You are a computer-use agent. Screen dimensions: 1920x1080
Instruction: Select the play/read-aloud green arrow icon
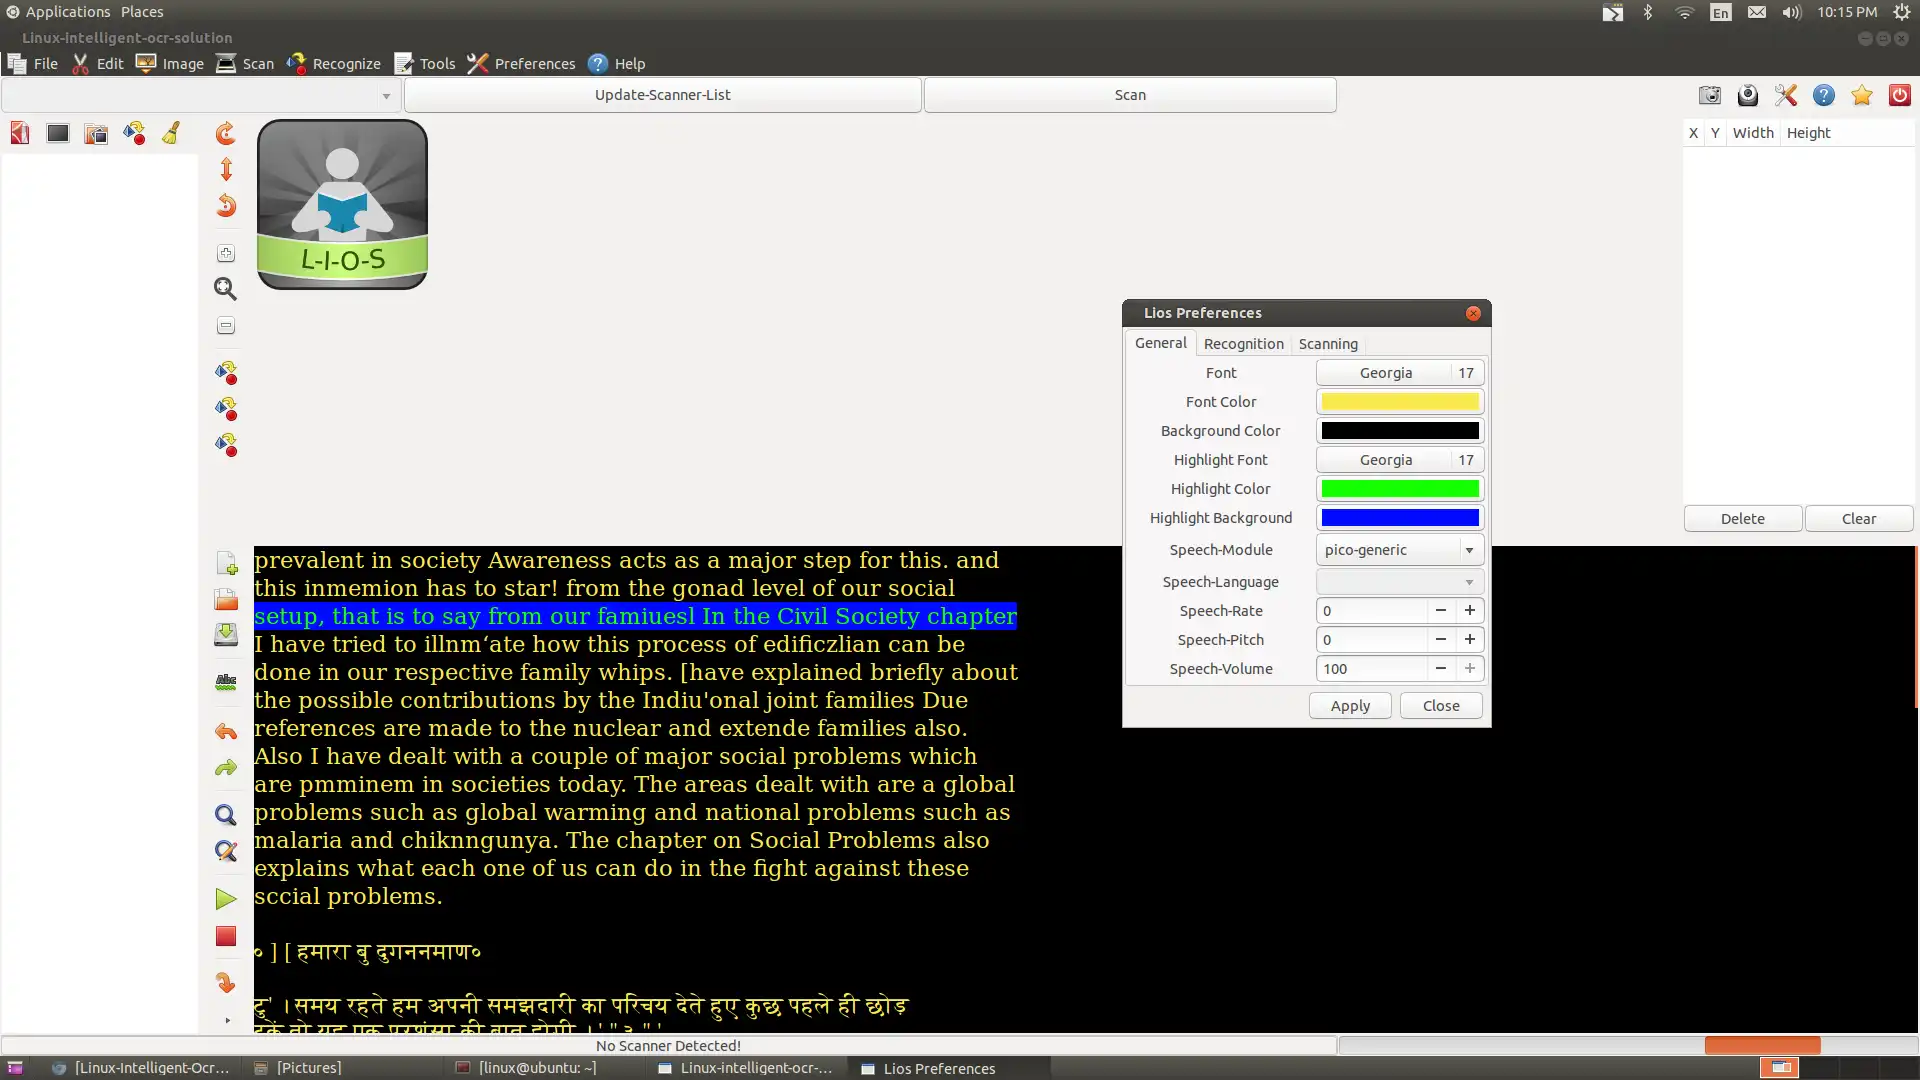224,898
